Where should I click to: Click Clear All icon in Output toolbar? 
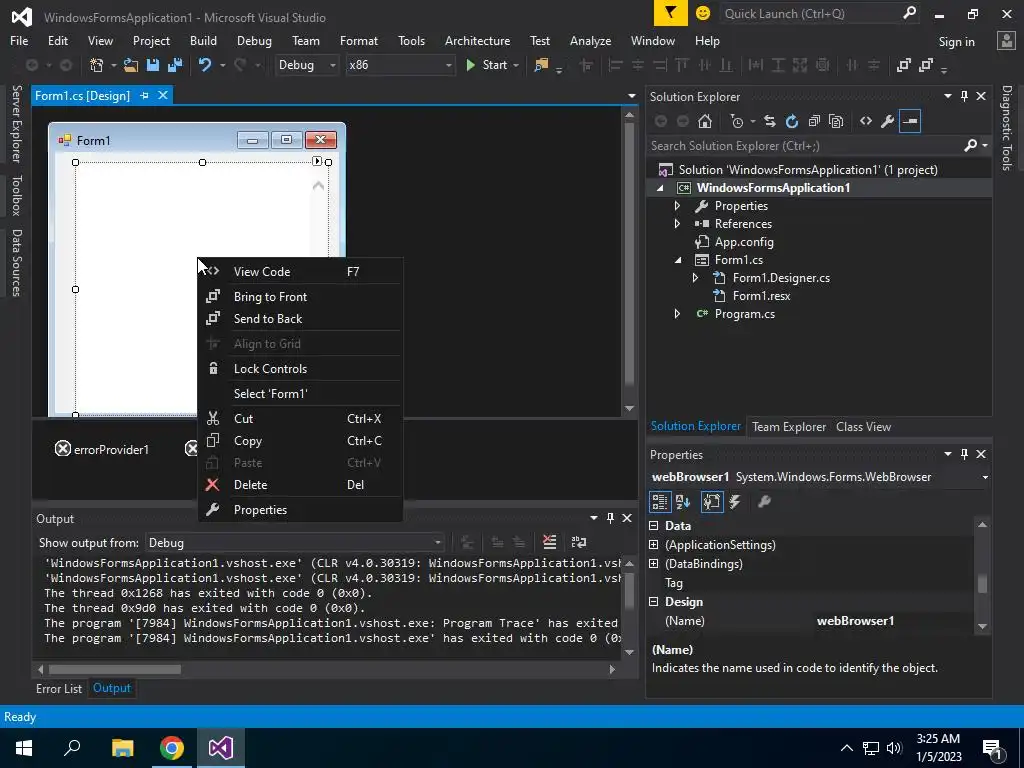(x=549, y=542)
